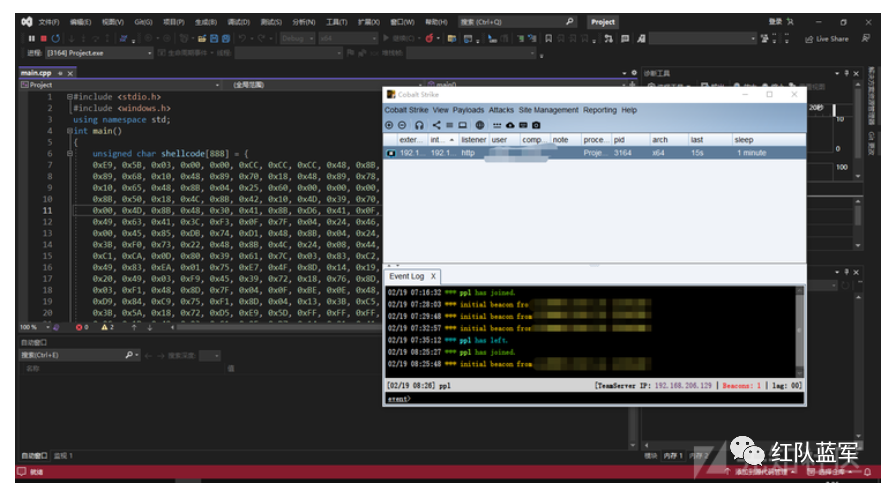Open the 文件(F) menu in Visual Studio
The image size is (888, 492).
coord(49,22)
